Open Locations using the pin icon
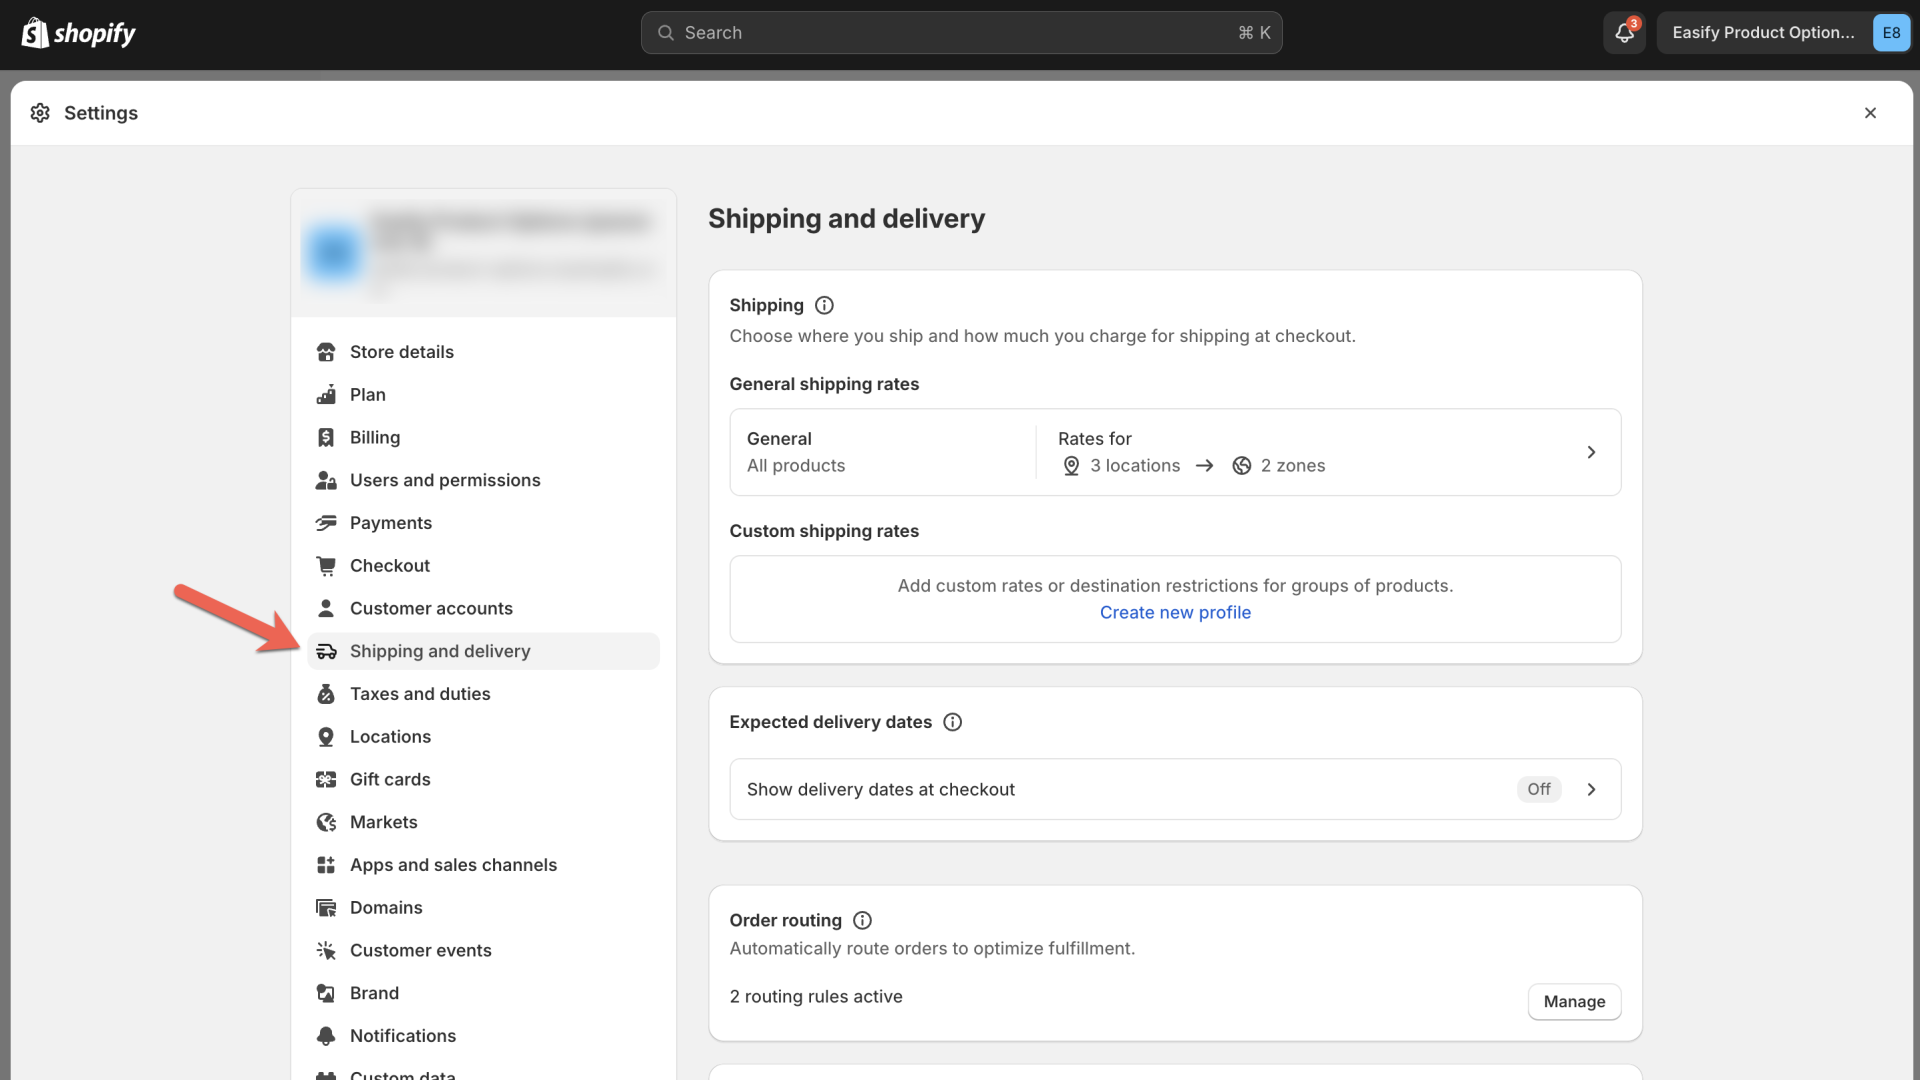The width and height of the screenshot is (1920, 1080). pyautogui.click(x=326, y=736)
